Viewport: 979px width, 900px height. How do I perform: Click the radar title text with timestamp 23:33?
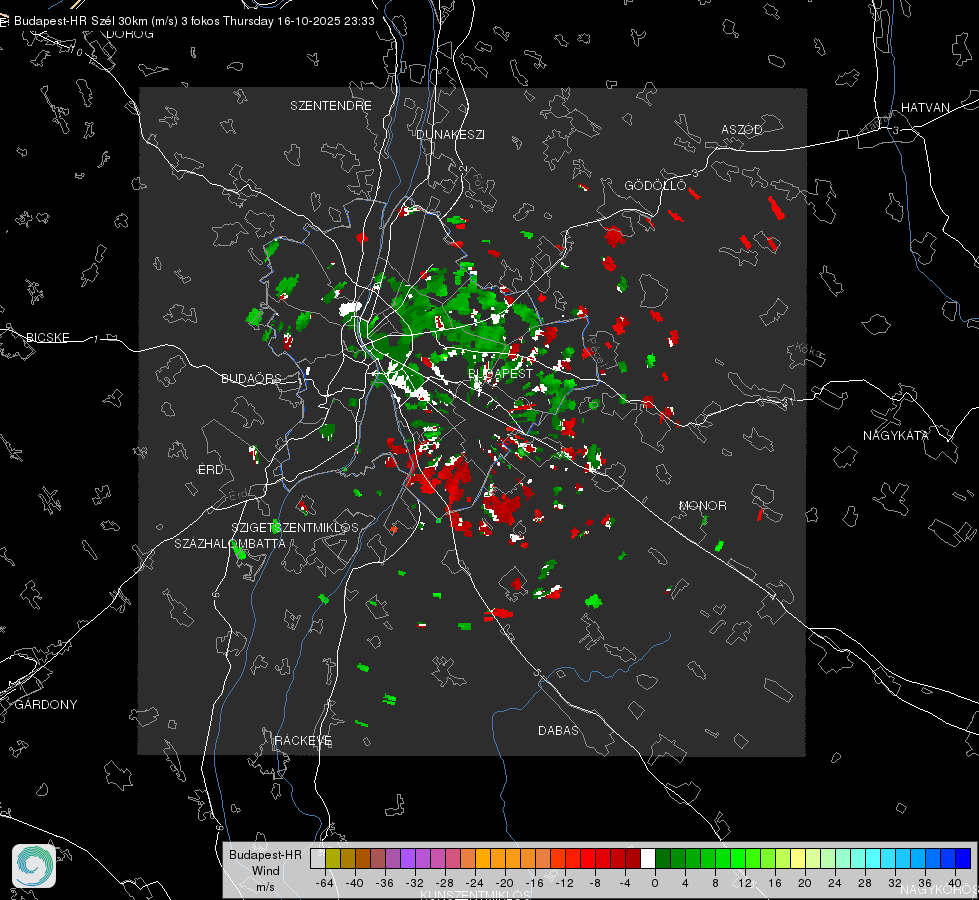pos(194,21)
